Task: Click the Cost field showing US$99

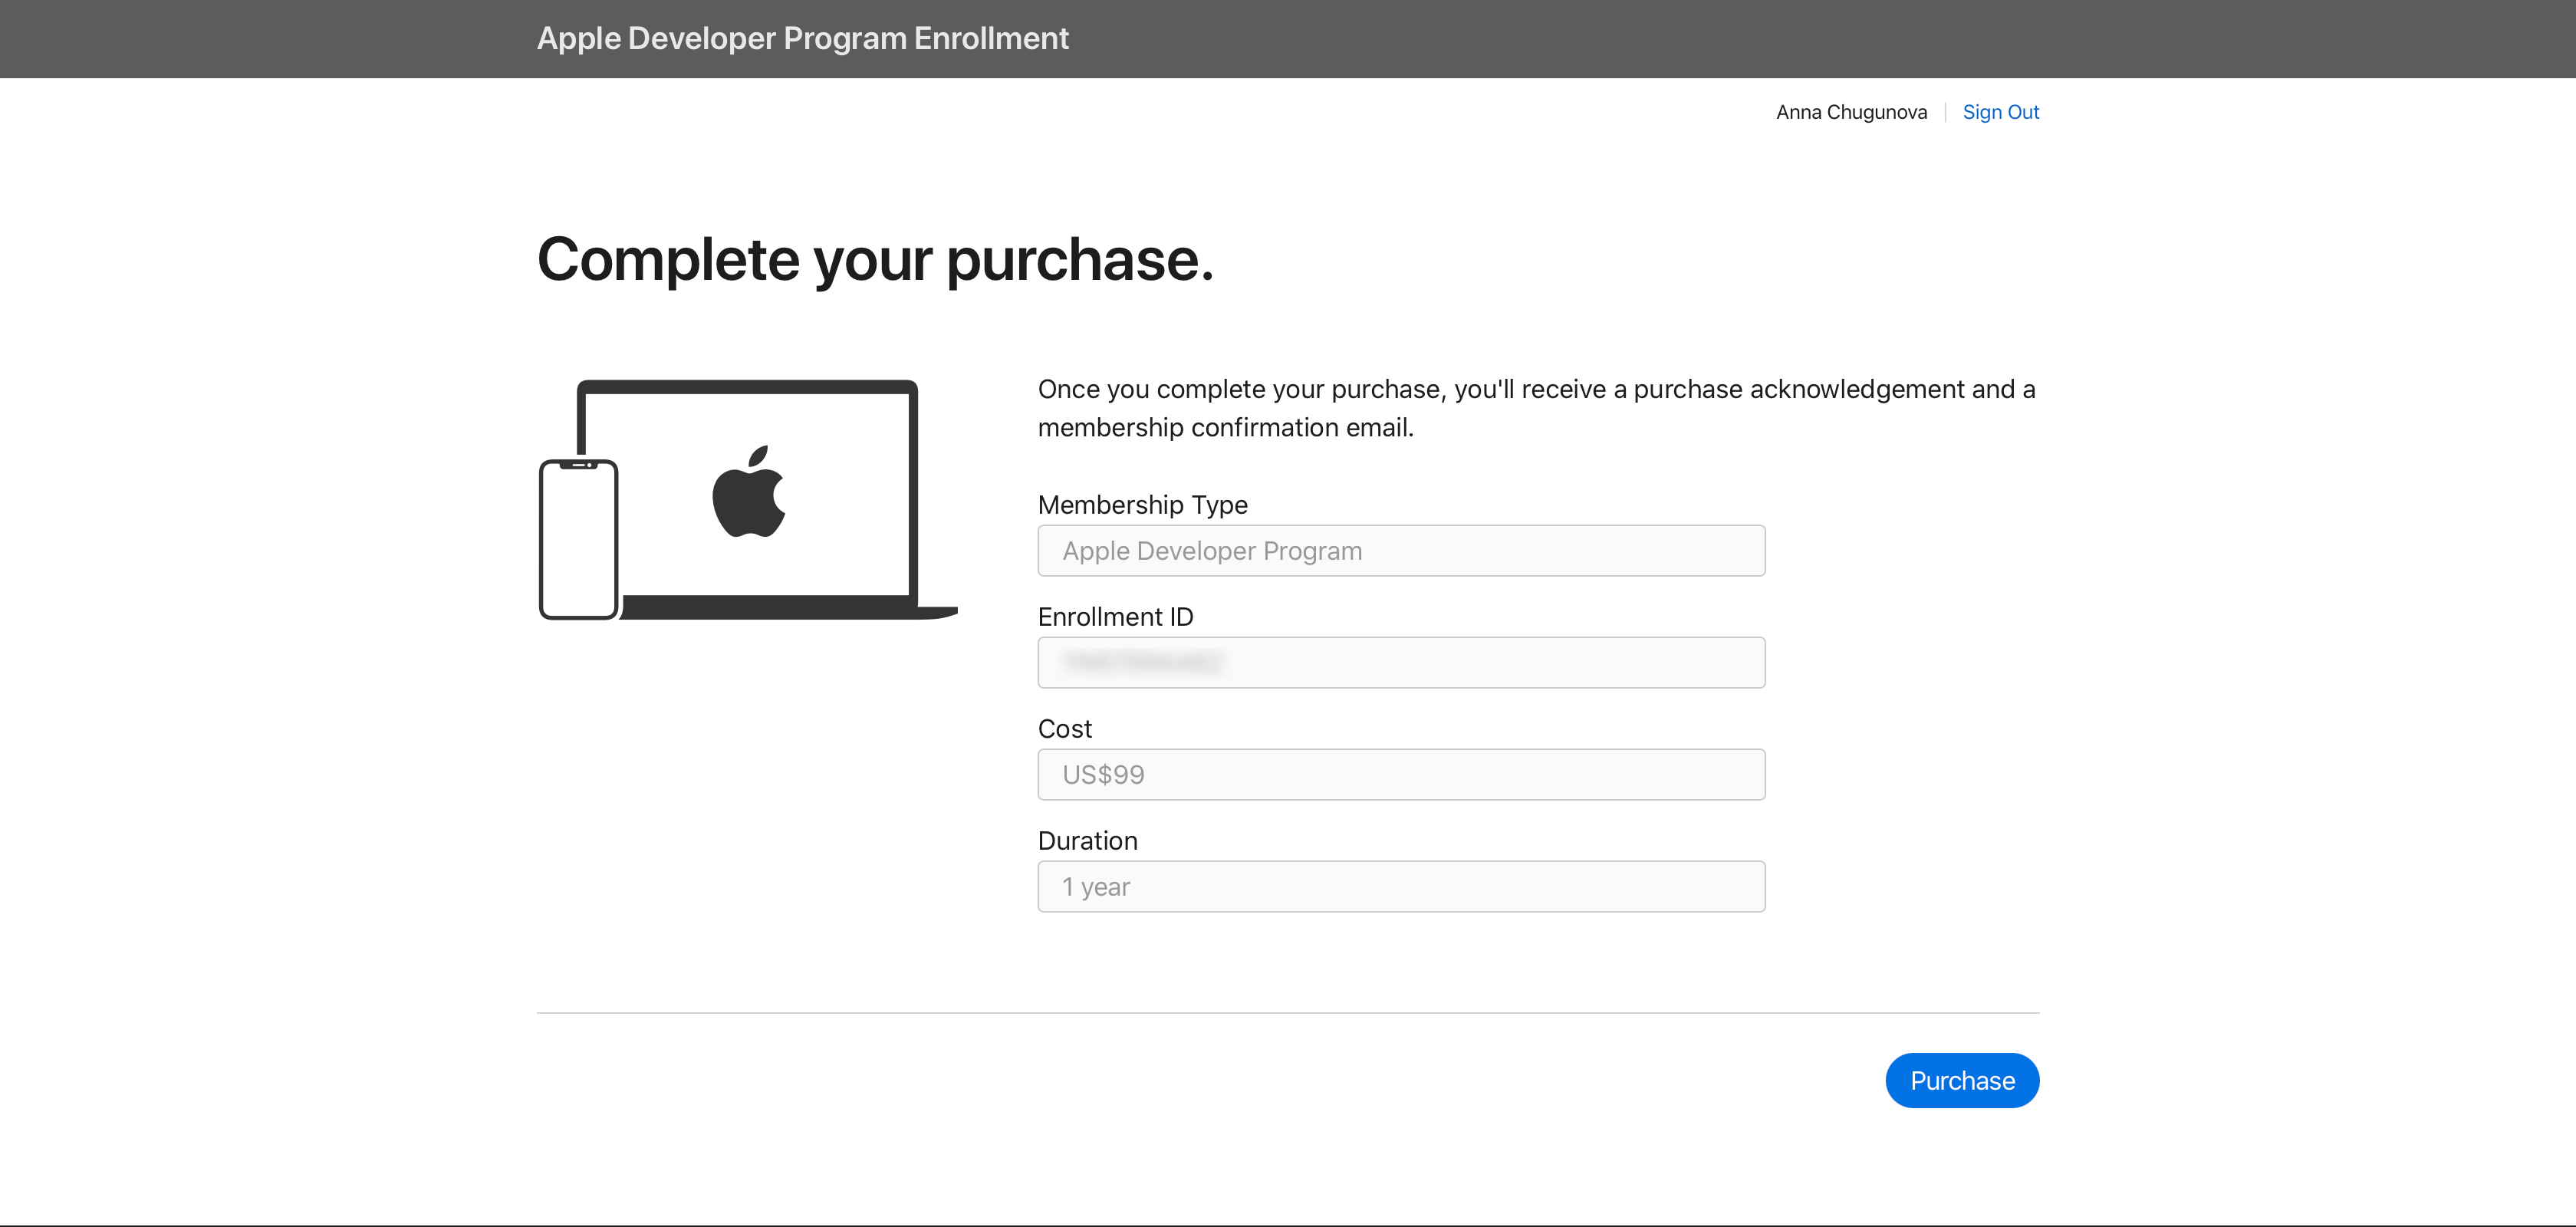Action: pos(1401,775)
